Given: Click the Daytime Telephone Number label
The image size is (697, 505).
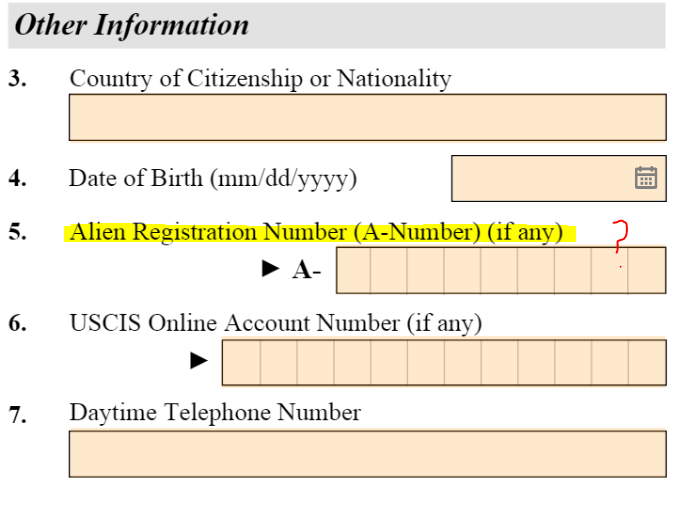Looking at the screenshot, I should point(215,412).
